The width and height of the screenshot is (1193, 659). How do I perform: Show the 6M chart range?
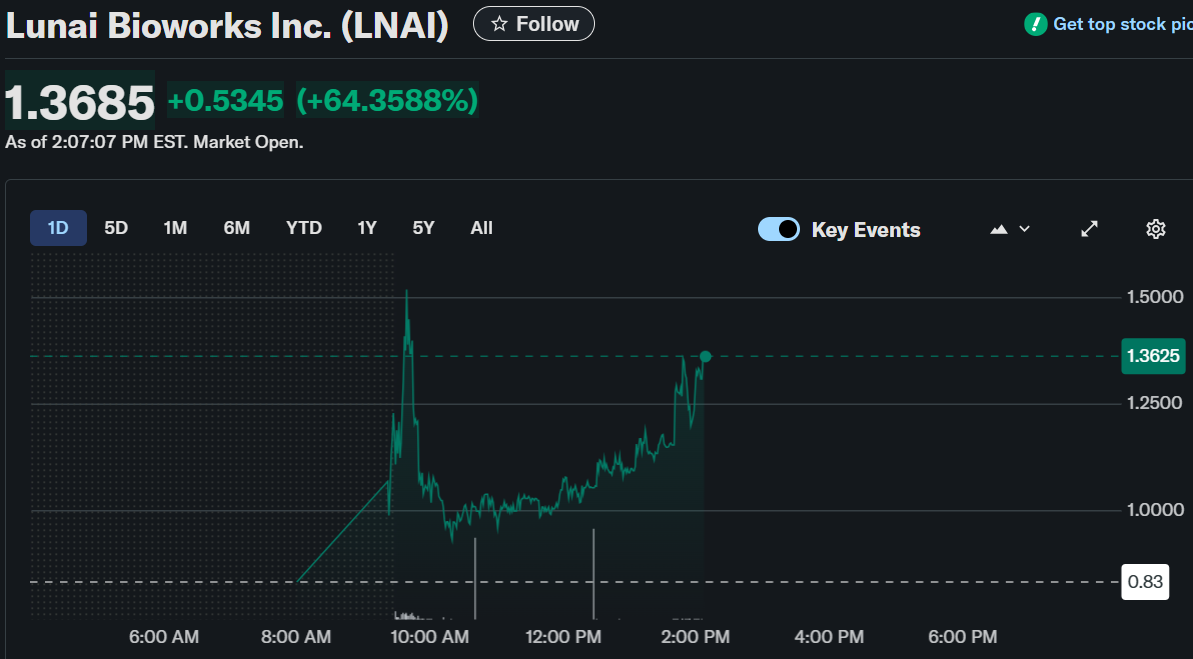pyautogui.click(x=237, y=228)
